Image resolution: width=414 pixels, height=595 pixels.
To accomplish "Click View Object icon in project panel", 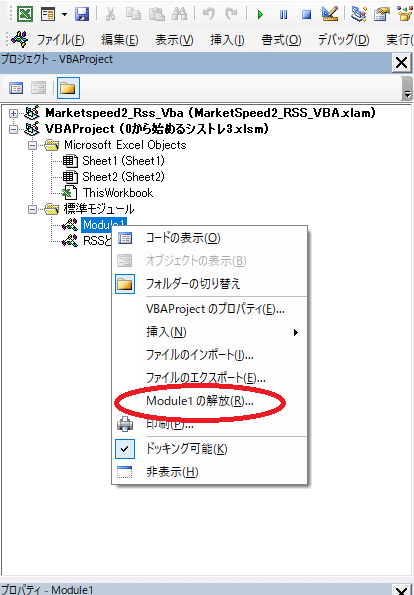I will [x=39, y=88].
